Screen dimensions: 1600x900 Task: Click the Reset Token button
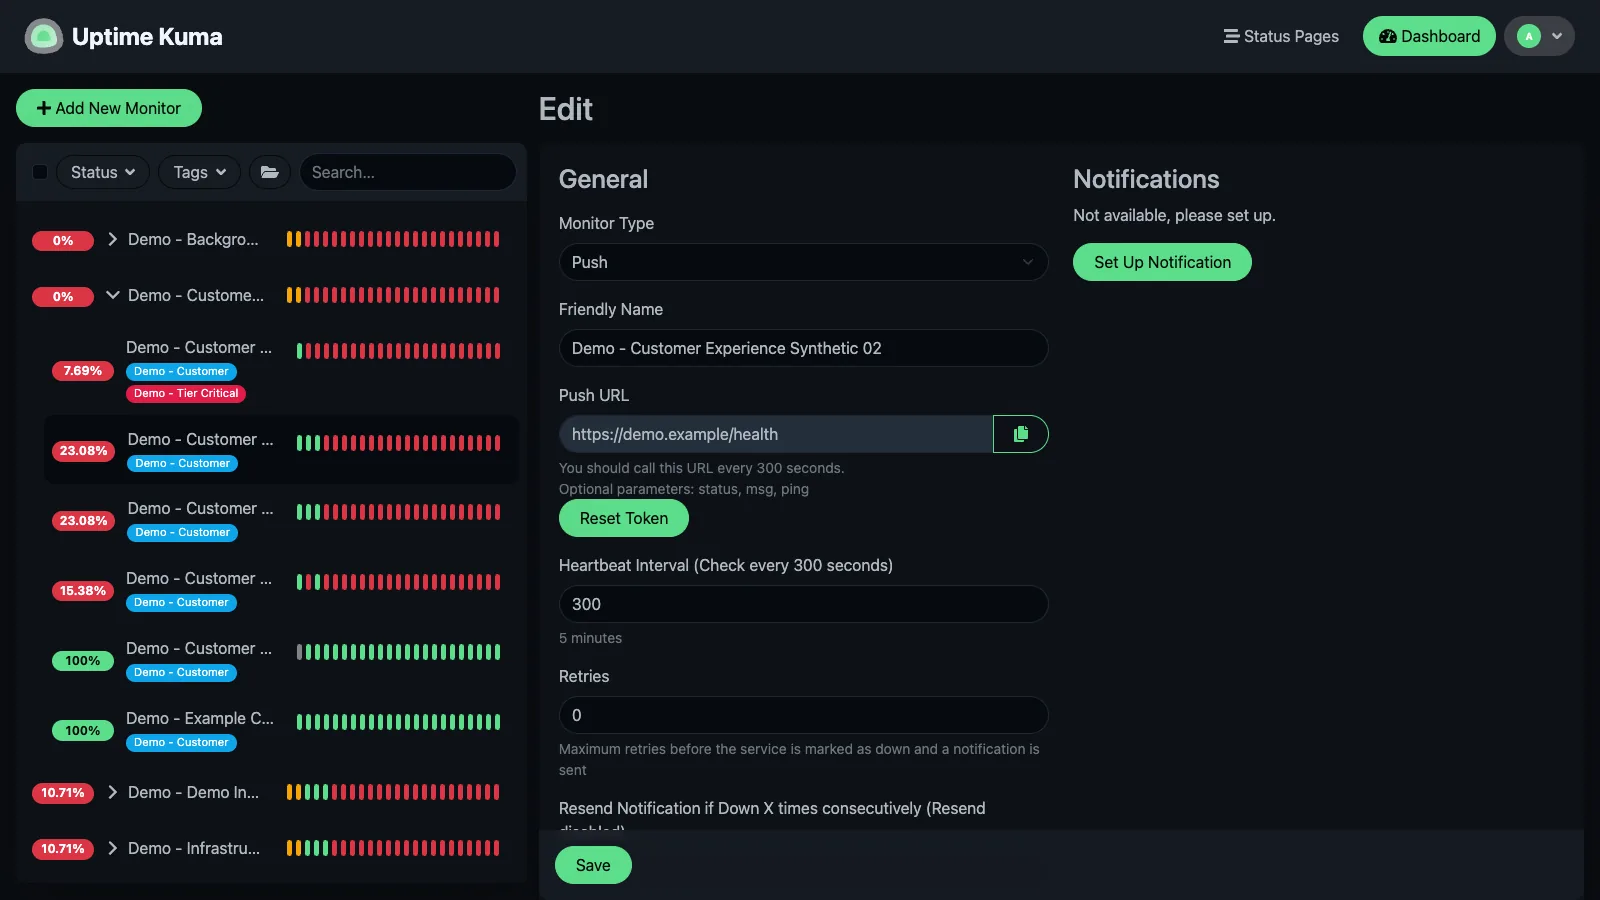coord(624,518)
